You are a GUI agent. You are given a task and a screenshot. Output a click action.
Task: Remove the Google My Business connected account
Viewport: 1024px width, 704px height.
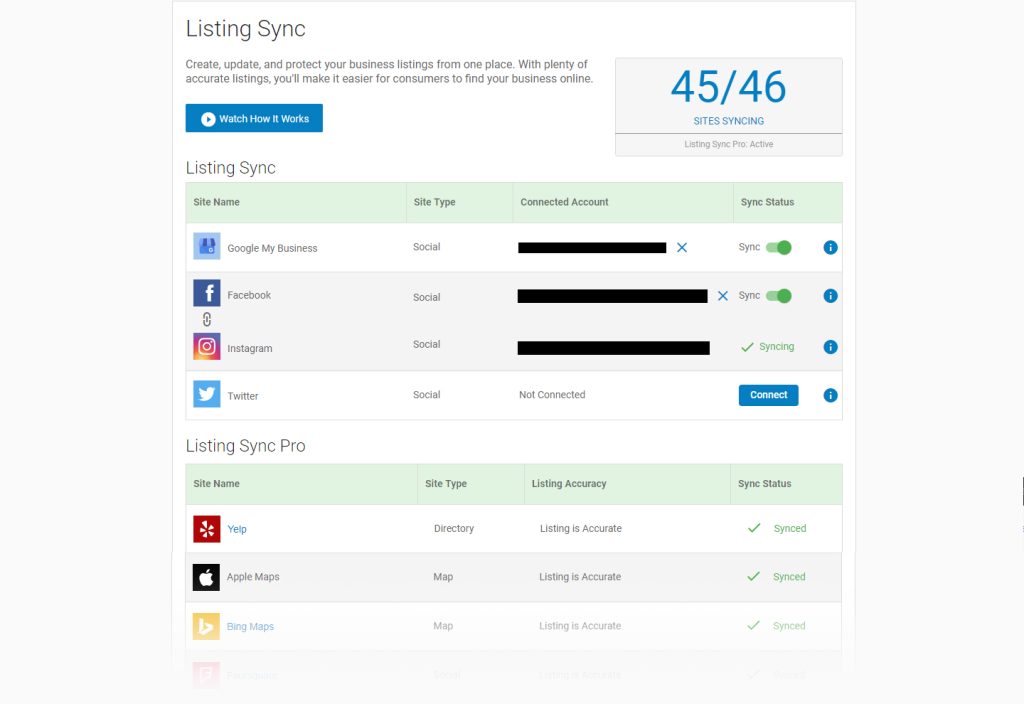pyautogui.click(x=682, y=248)
